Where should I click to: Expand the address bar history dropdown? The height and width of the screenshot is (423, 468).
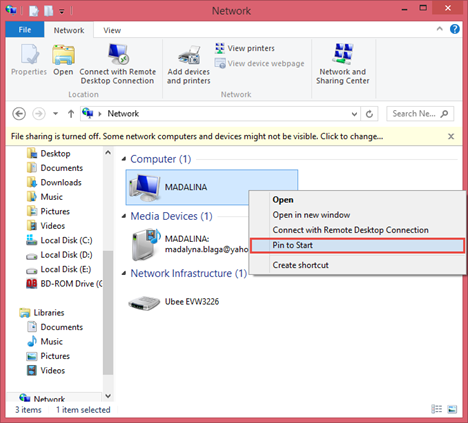point(354,114)
